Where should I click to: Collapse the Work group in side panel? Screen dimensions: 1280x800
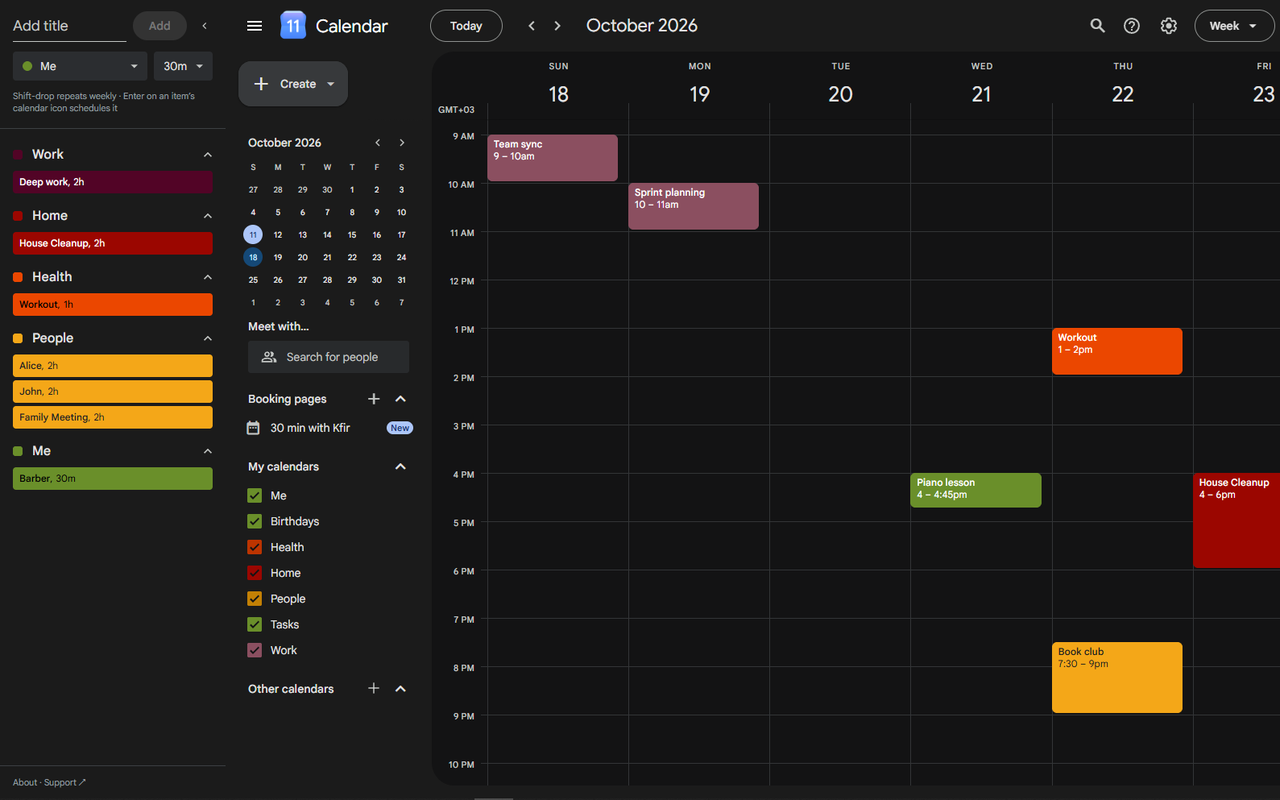point(208,155)
